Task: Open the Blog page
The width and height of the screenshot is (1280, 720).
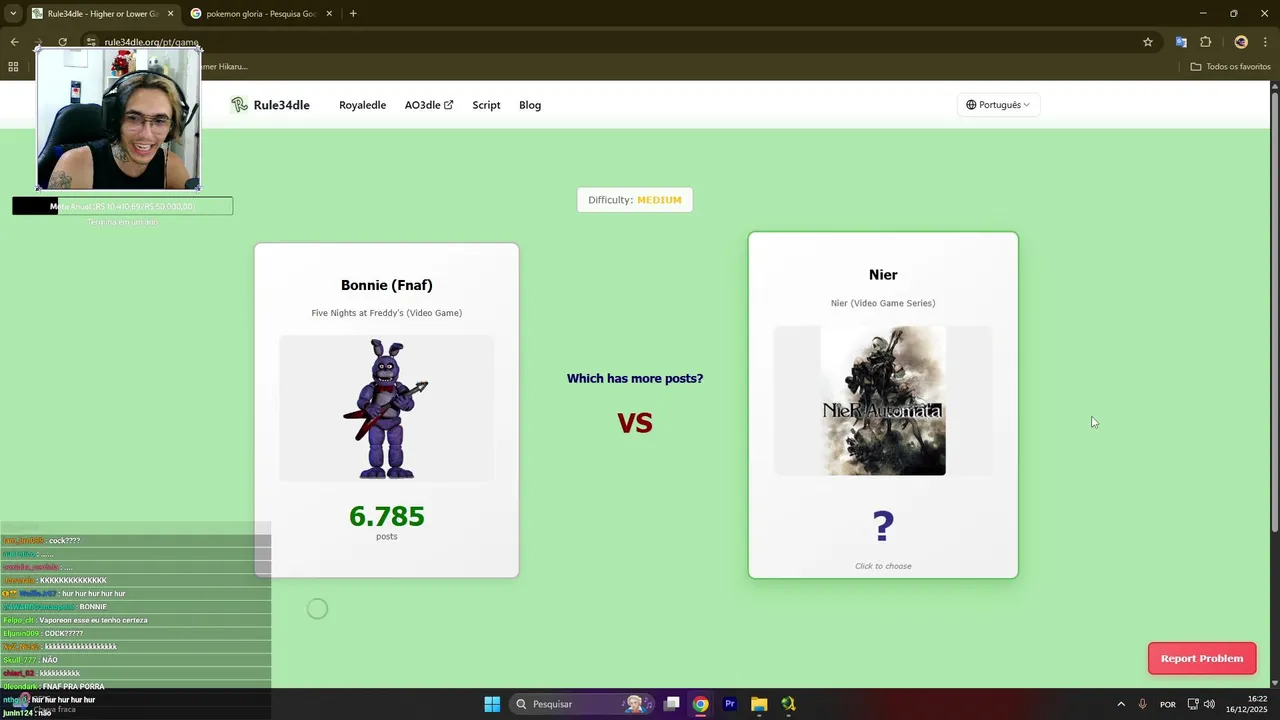Action: pyautogui.click(x=530, y=105)
